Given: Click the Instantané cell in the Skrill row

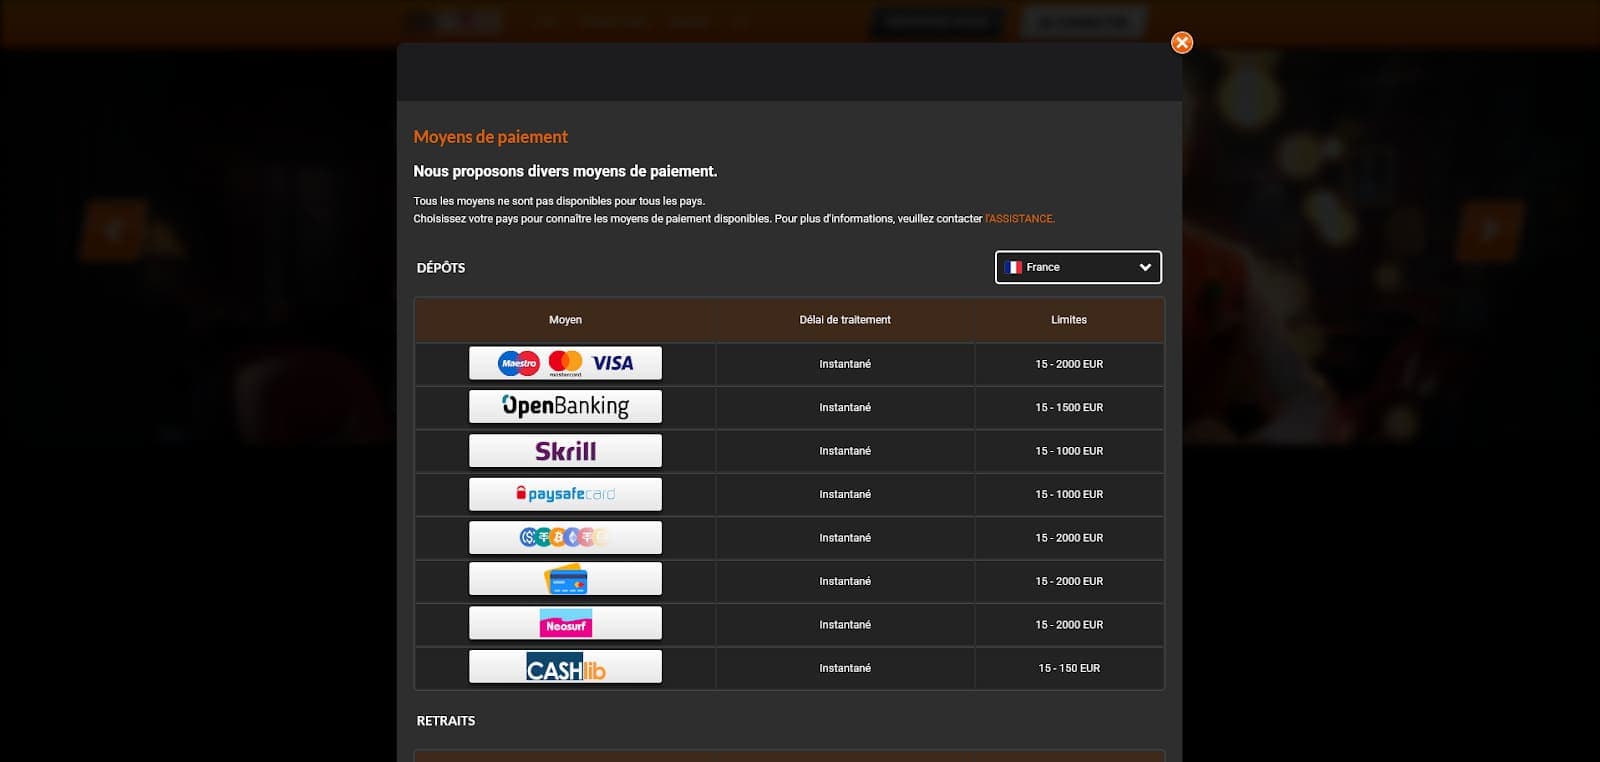Looking at the screenshot, I should click(x=845, y=451).
